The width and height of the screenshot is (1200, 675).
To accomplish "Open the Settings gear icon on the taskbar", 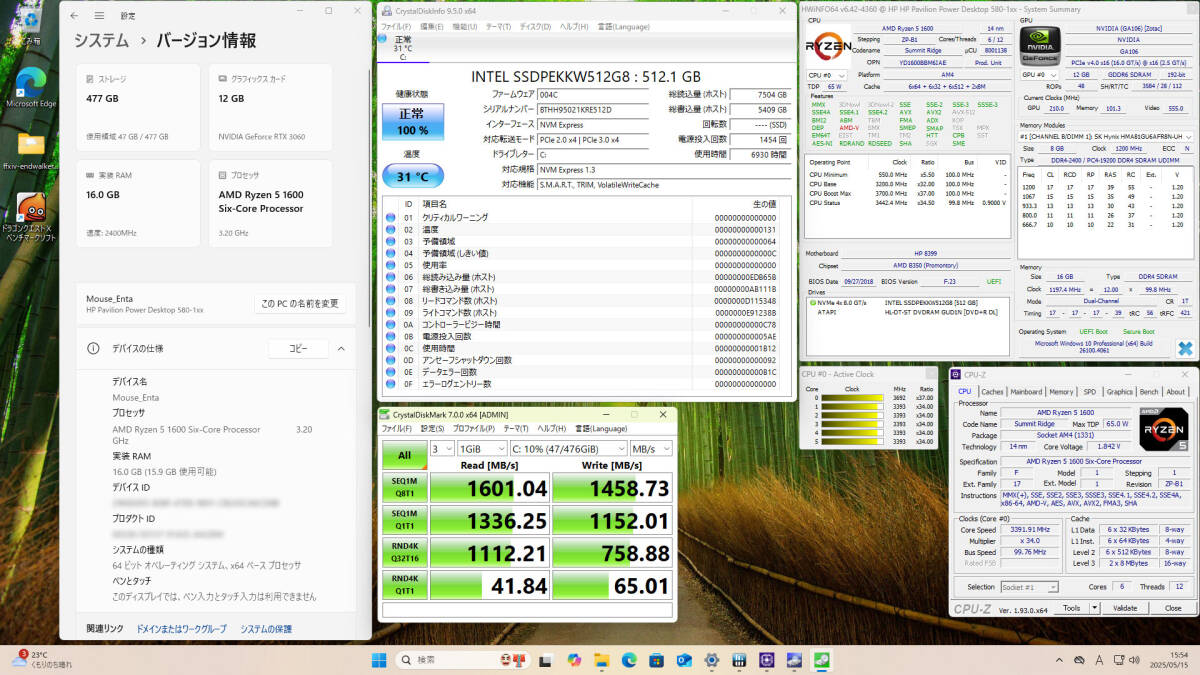I will [712, 660].
